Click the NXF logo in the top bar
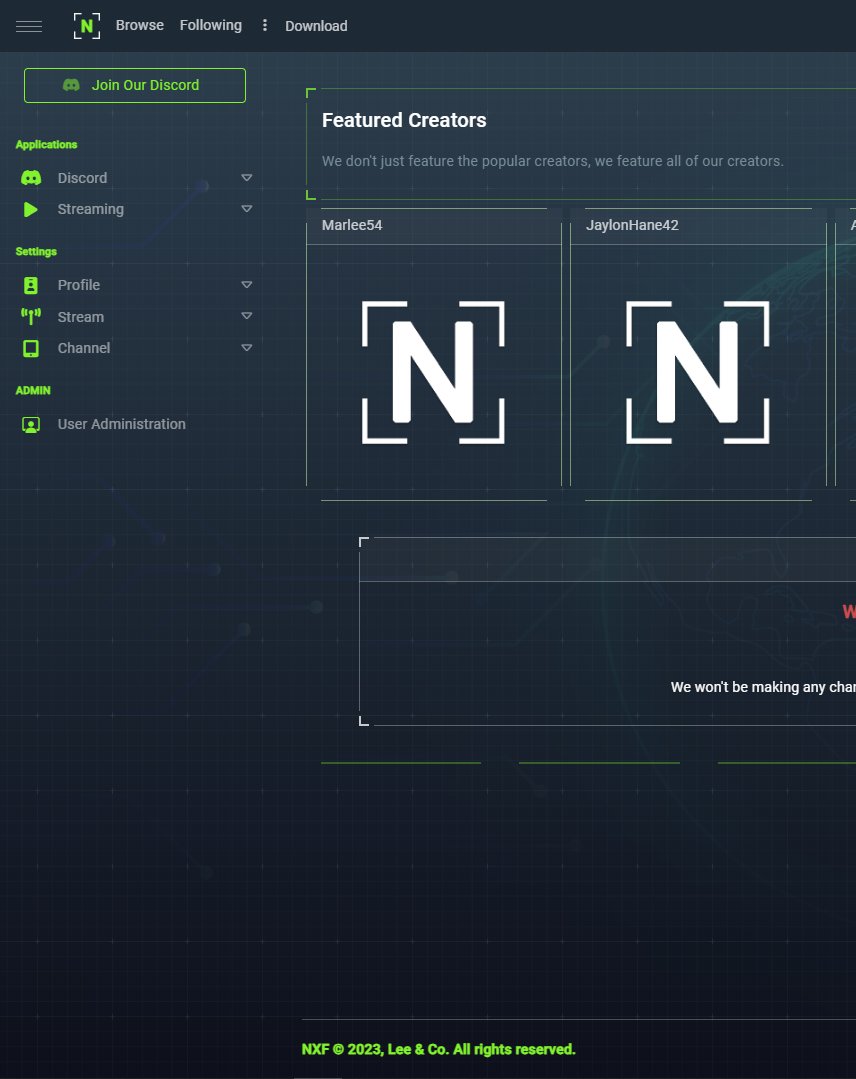The width and height of the screenshot is (856, 1079). (x=86, y=25)
